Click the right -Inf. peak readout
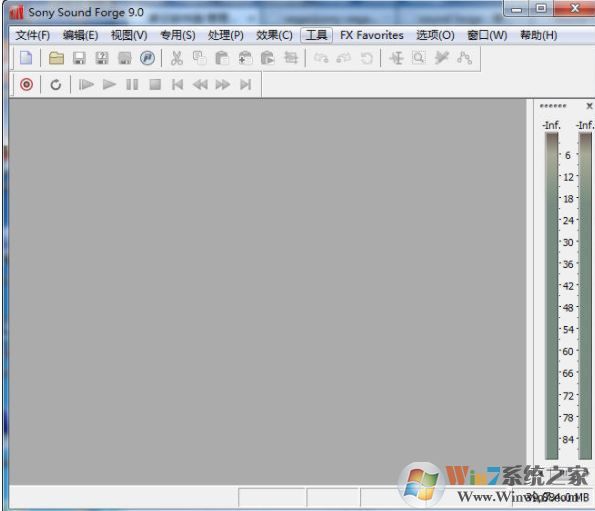The width and height of the screenshot is (595, 511). pos(585,125)
